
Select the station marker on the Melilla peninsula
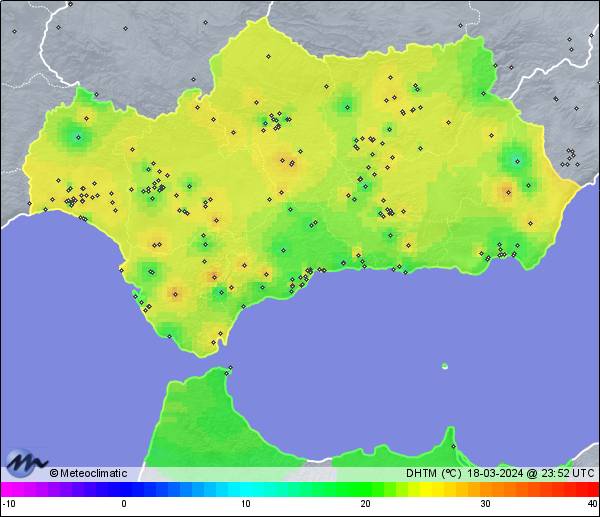[453, 446]
